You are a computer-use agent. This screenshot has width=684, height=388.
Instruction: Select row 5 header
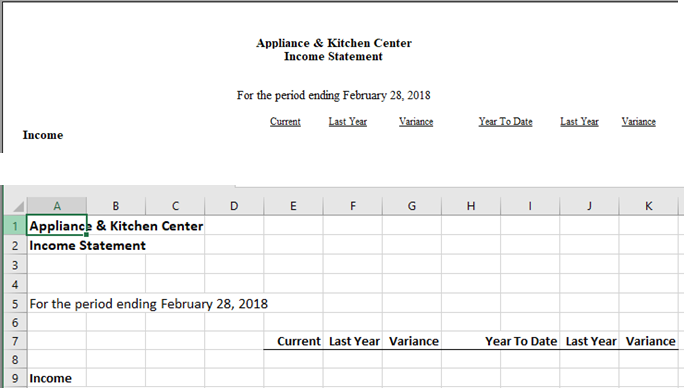pos(15,304)
